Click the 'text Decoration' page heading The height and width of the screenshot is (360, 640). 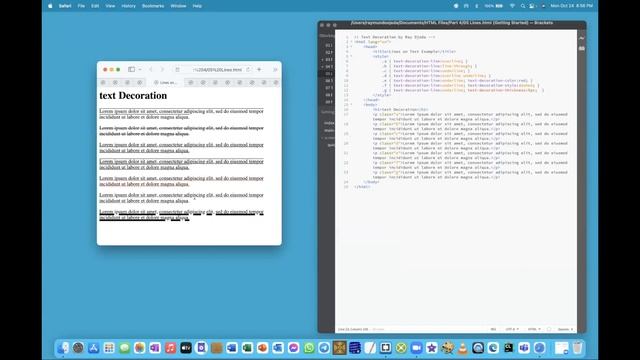133,96
